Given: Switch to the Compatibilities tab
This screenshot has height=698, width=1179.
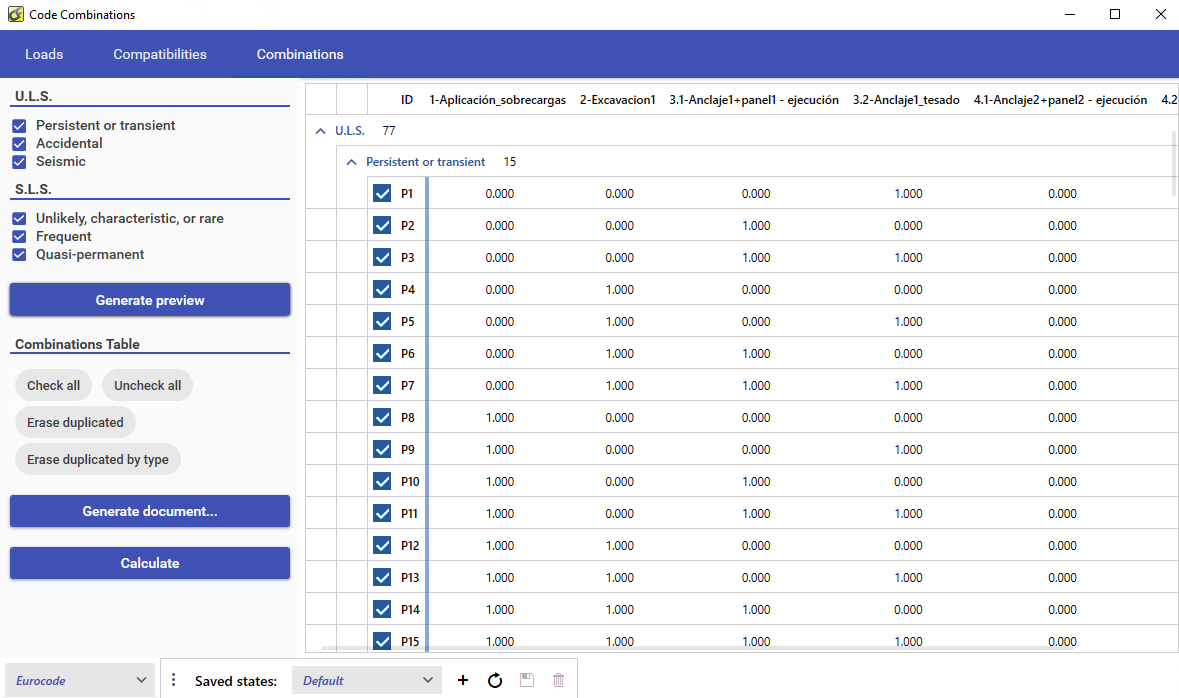Looking at the screenshot, I should 160,54.
